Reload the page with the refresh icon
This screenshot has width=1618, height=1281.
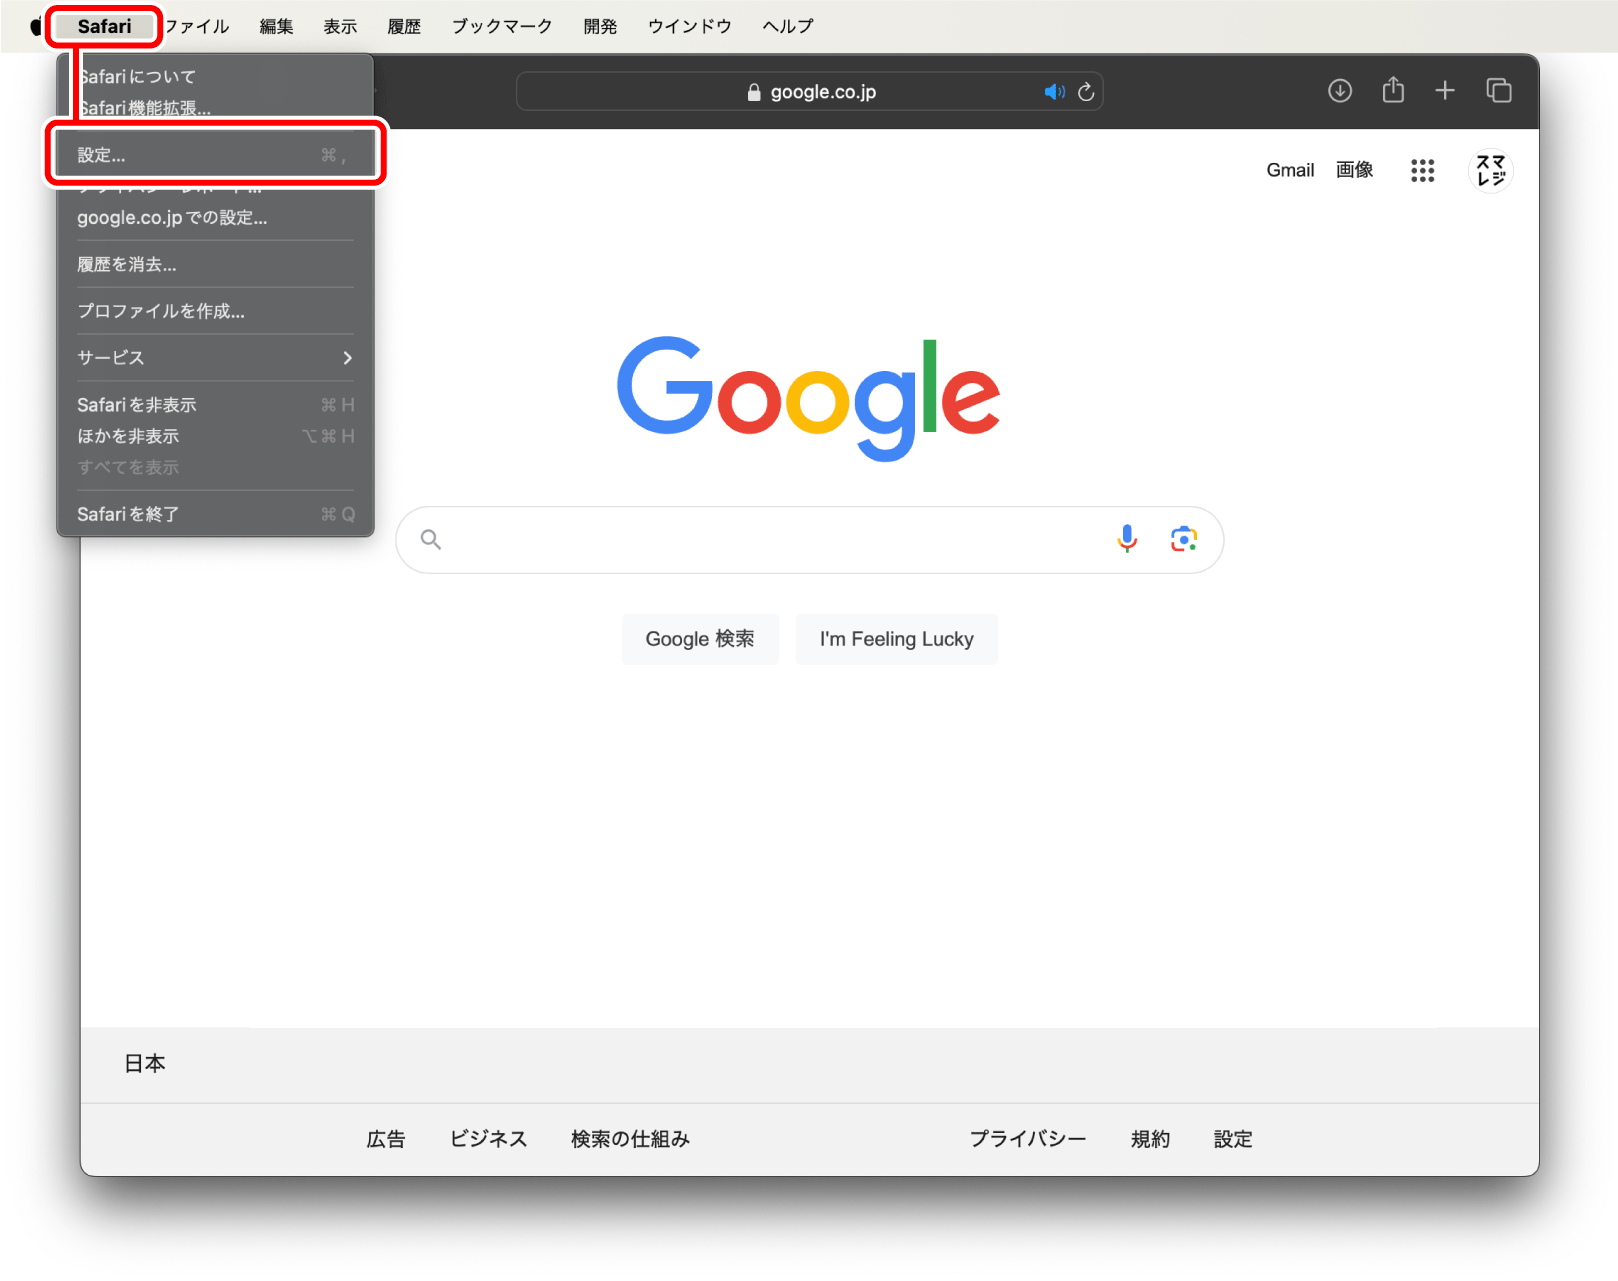(1086, 91)
